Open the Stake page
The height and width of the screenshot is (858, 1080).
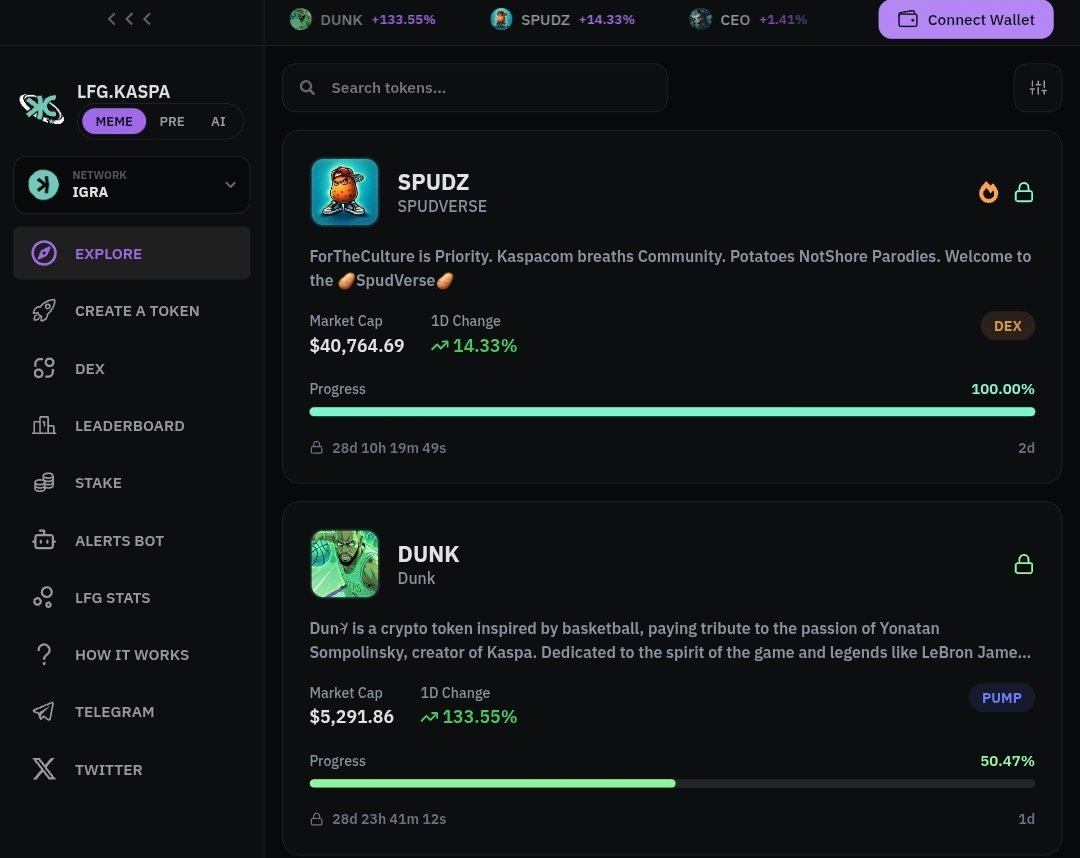(x=132, y=483)
